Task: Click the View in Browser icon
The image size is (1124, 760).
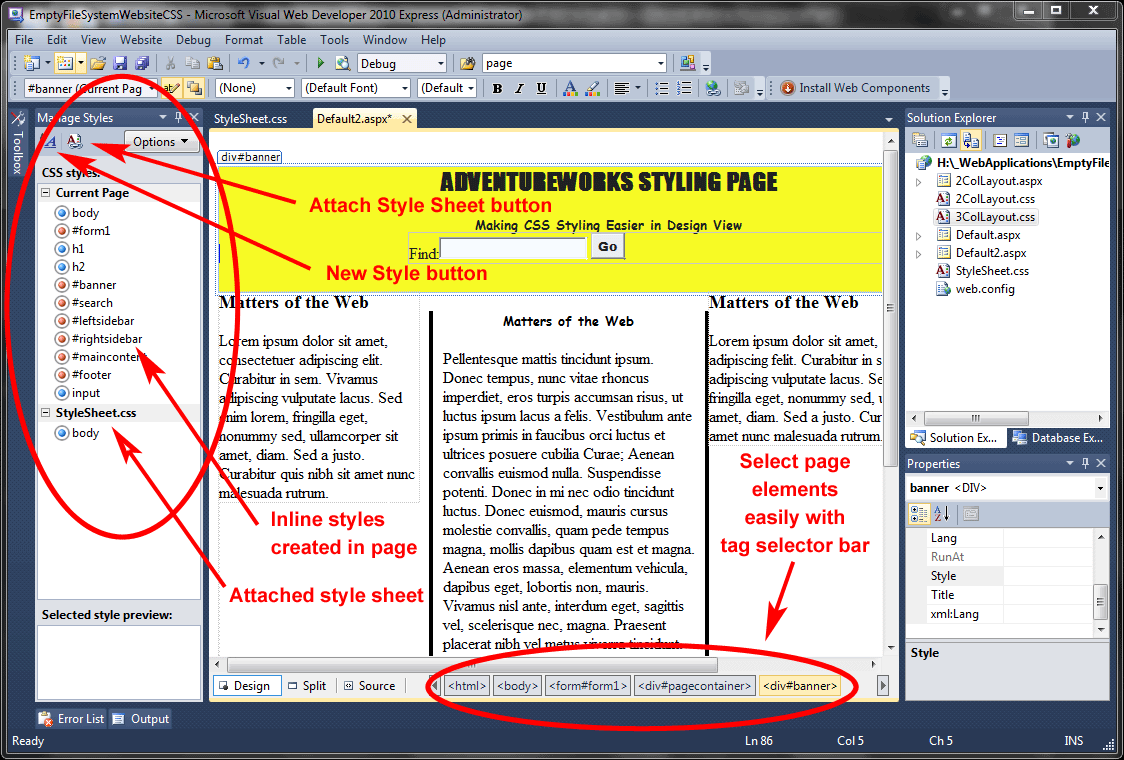Action: (x=343, y=63)
